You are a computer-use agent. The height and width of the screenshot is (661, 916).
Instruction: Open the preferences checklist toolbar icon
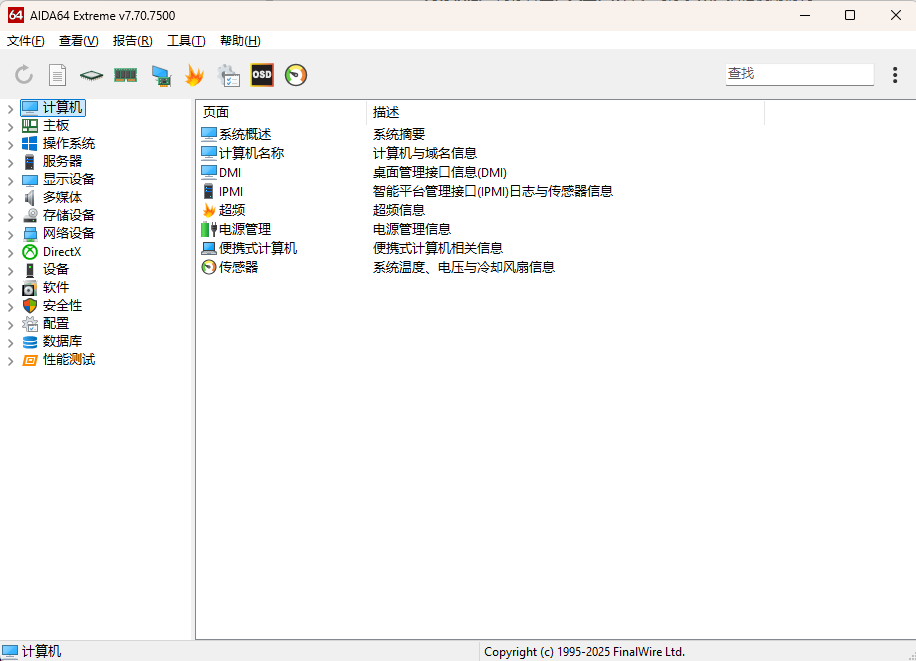click(228, 75)
